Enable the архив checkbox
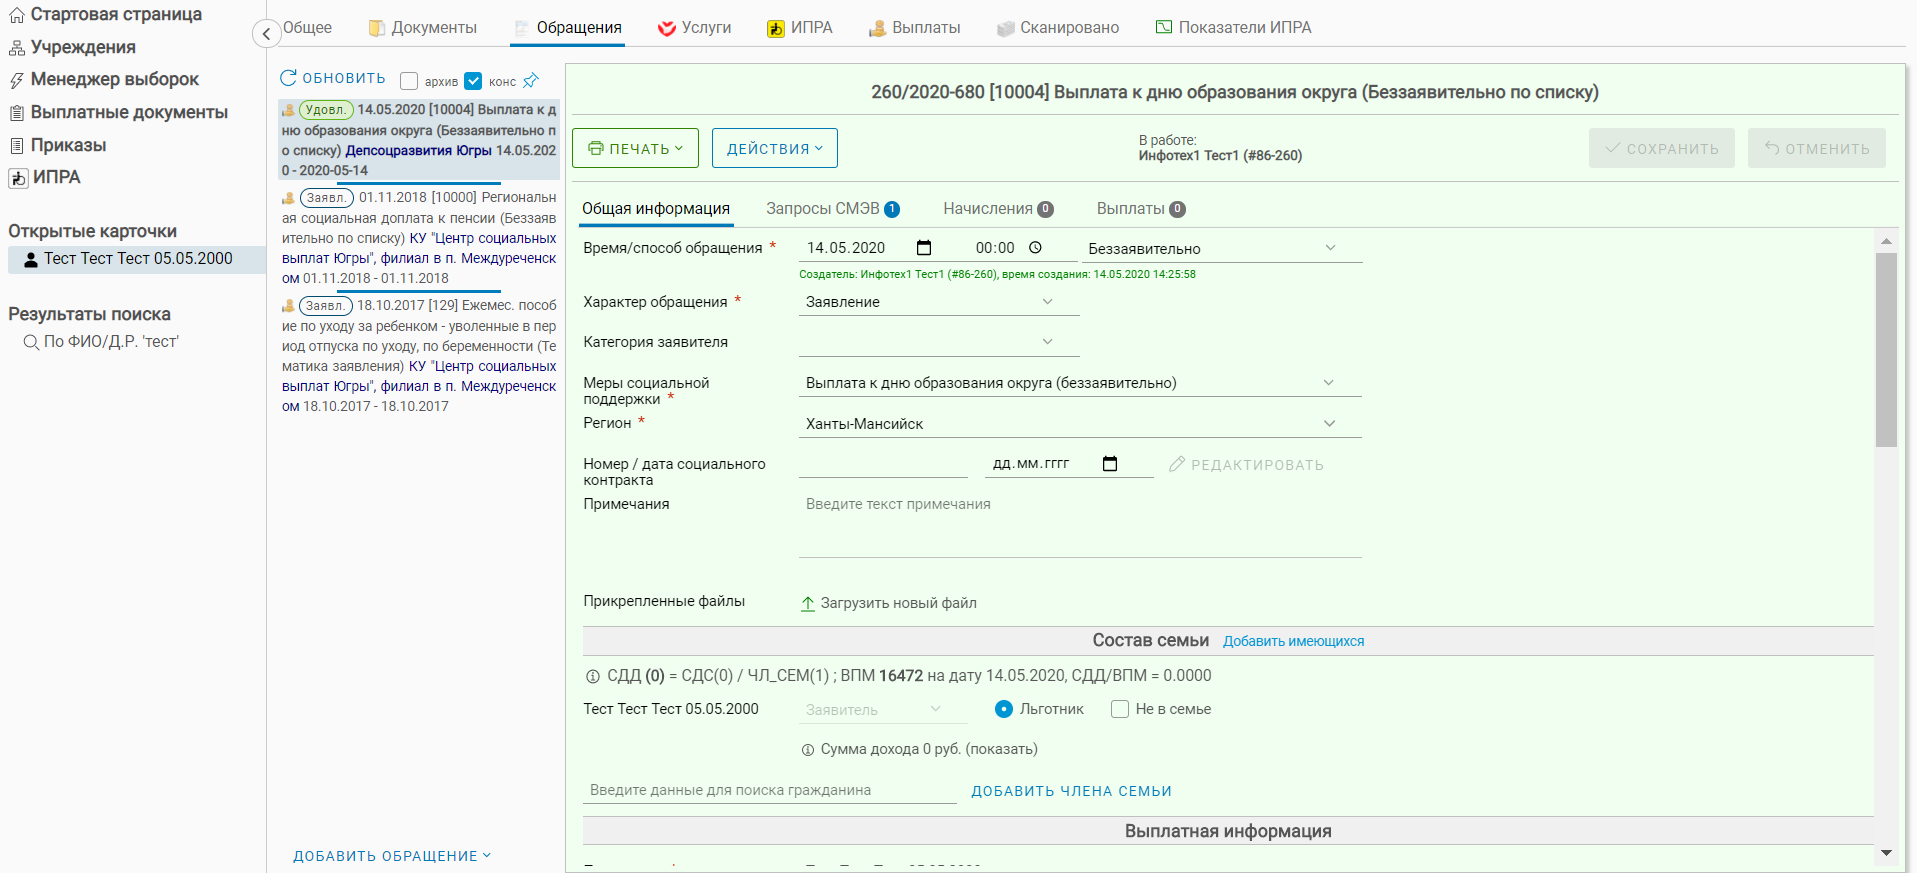The height and width of the screenshot is (873, 1917). pyautogui.click(x=409, y=81)
